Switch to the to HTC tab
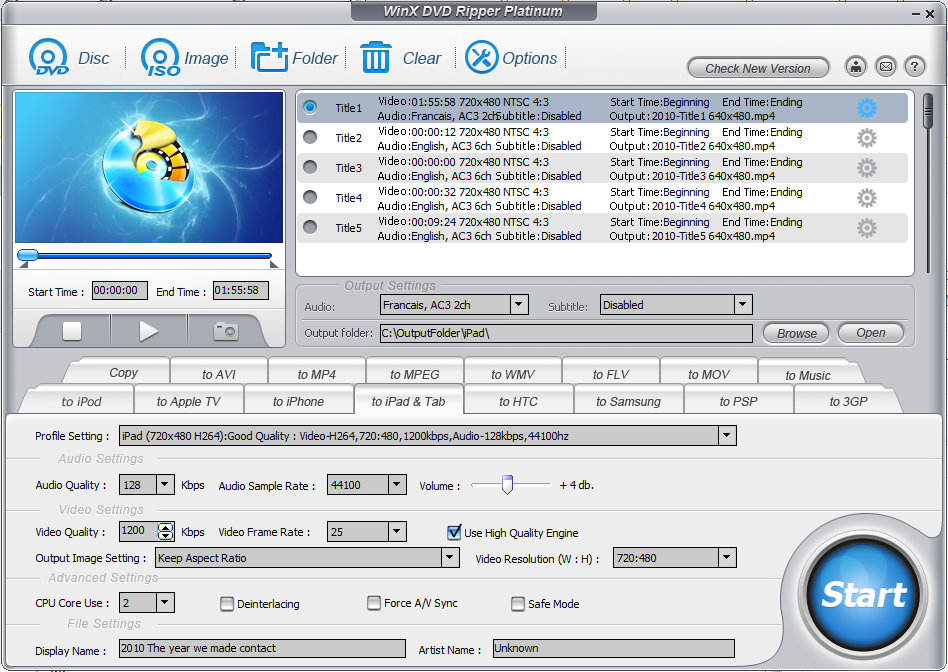The image size is (948, 672). 519,401
